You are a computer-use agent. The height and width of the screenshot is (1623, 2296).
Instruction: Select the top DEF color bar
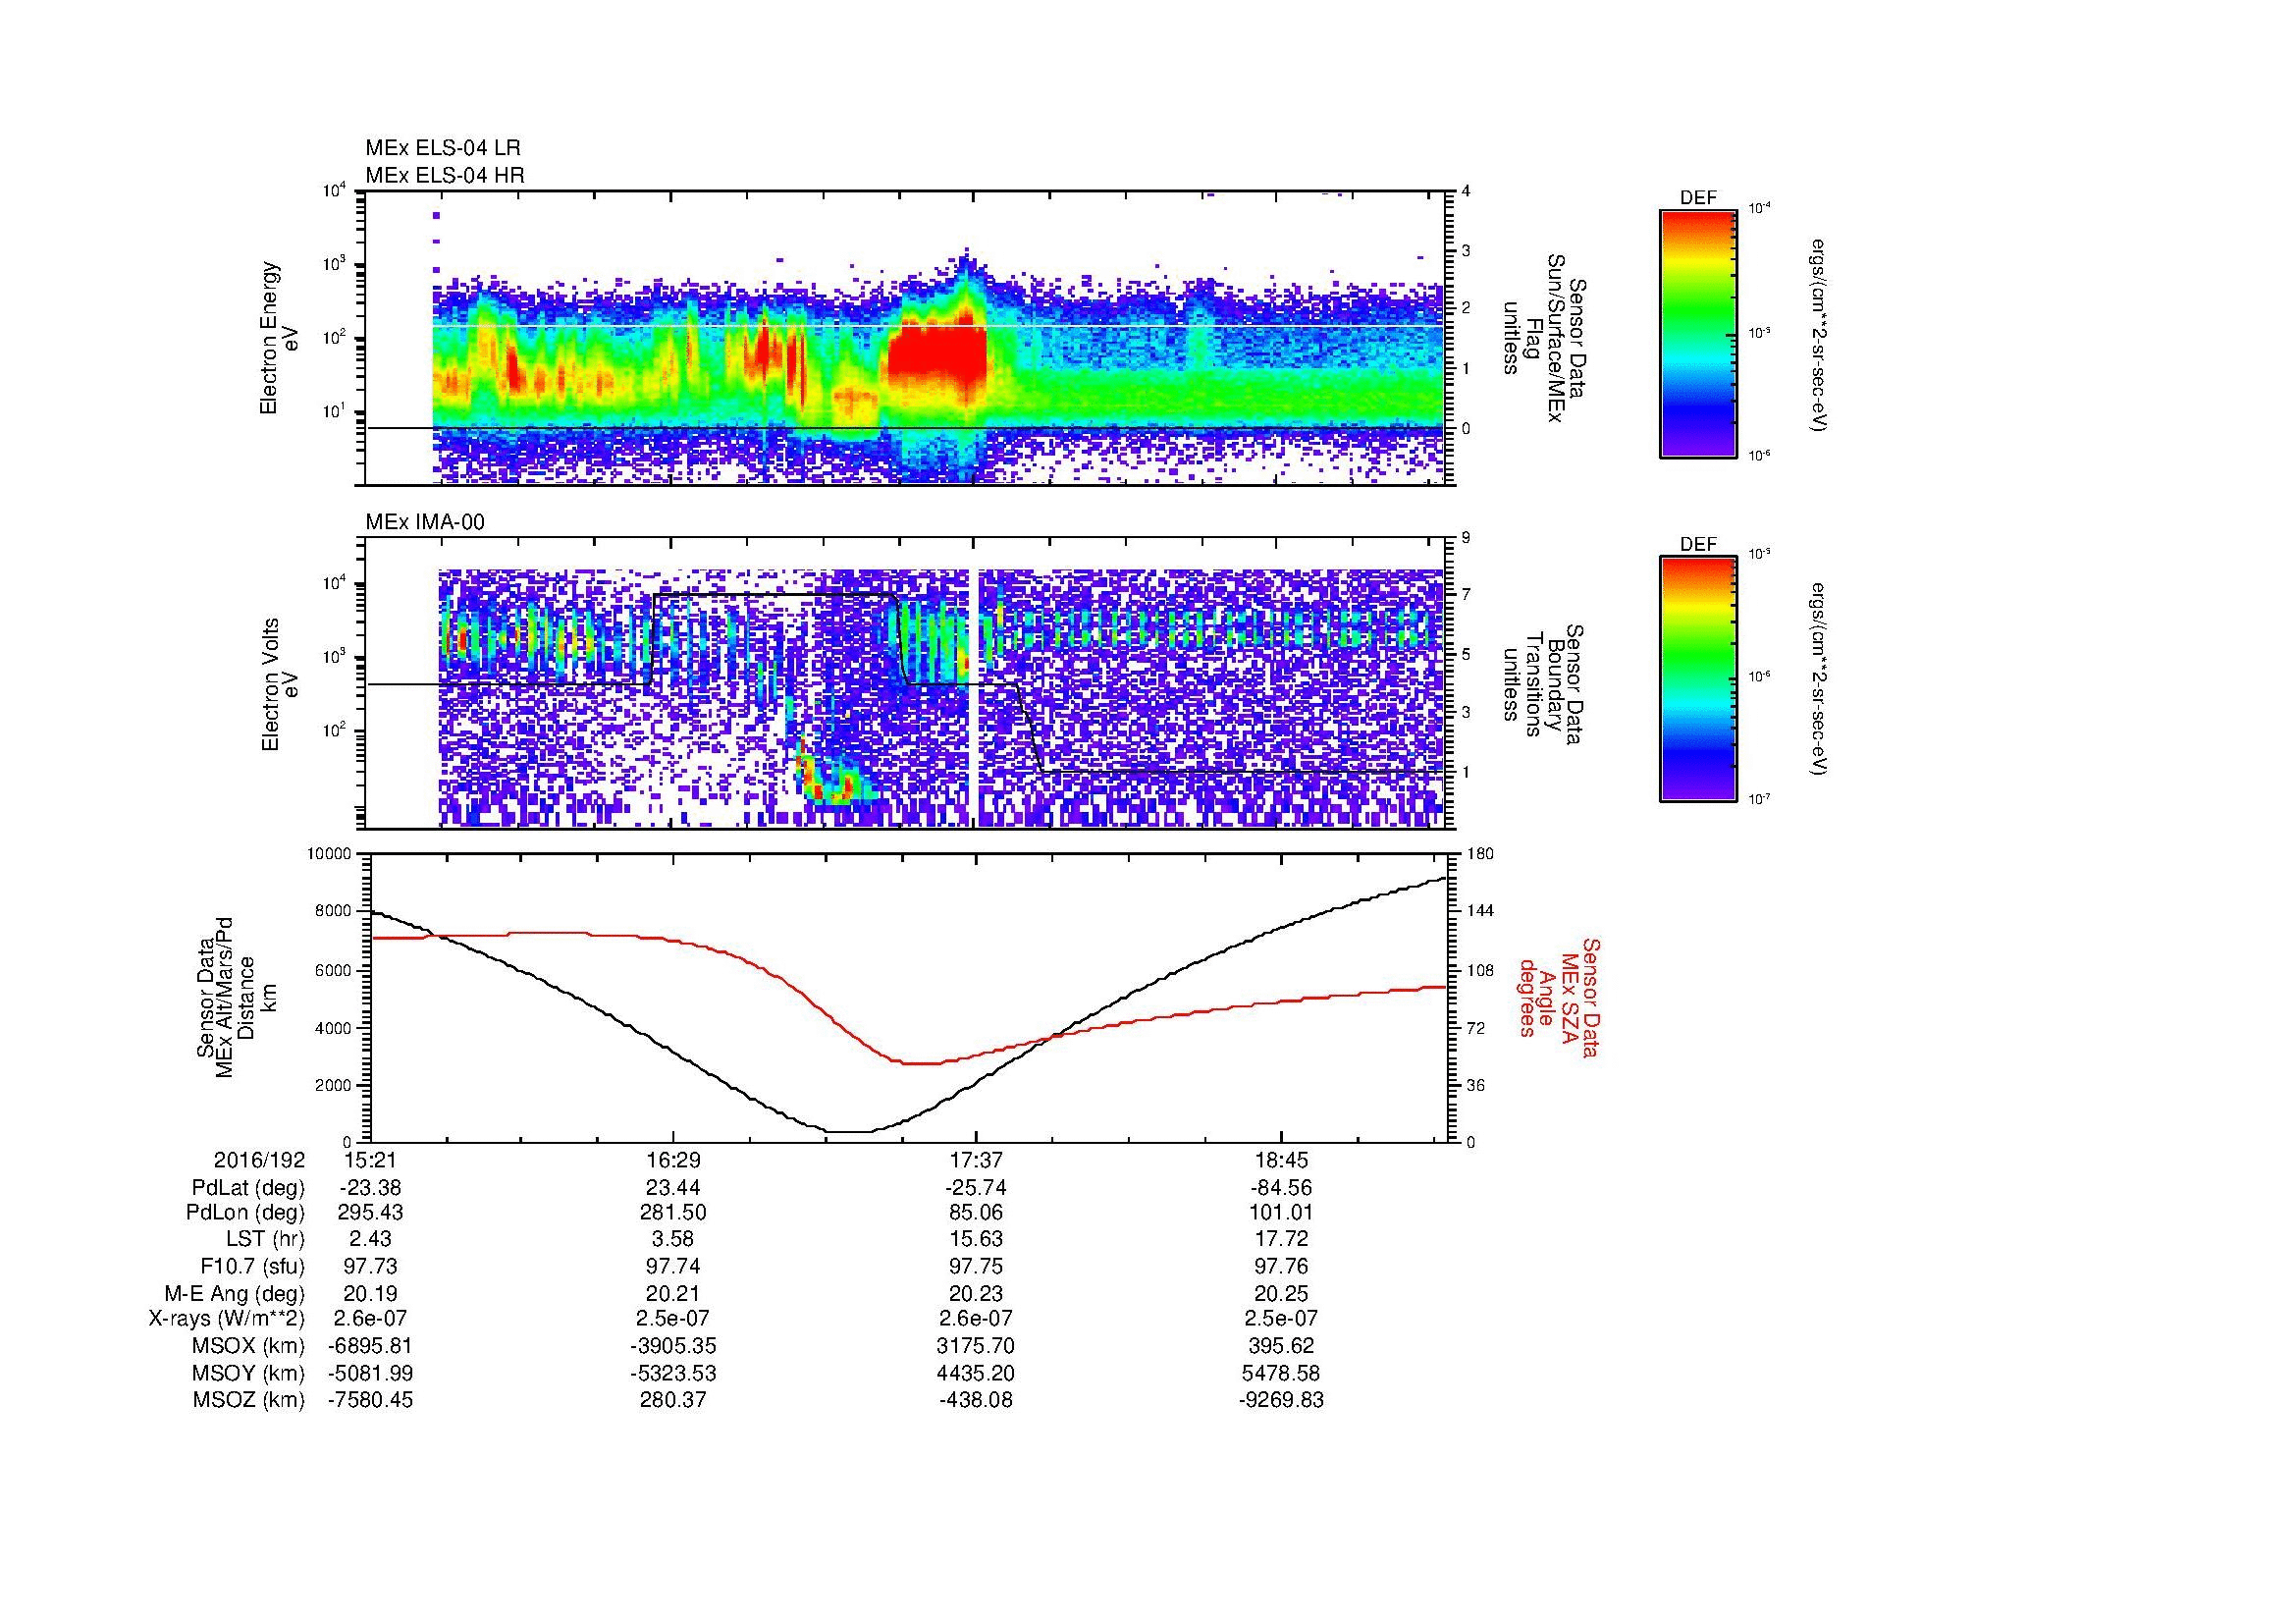click(1698, 333)
